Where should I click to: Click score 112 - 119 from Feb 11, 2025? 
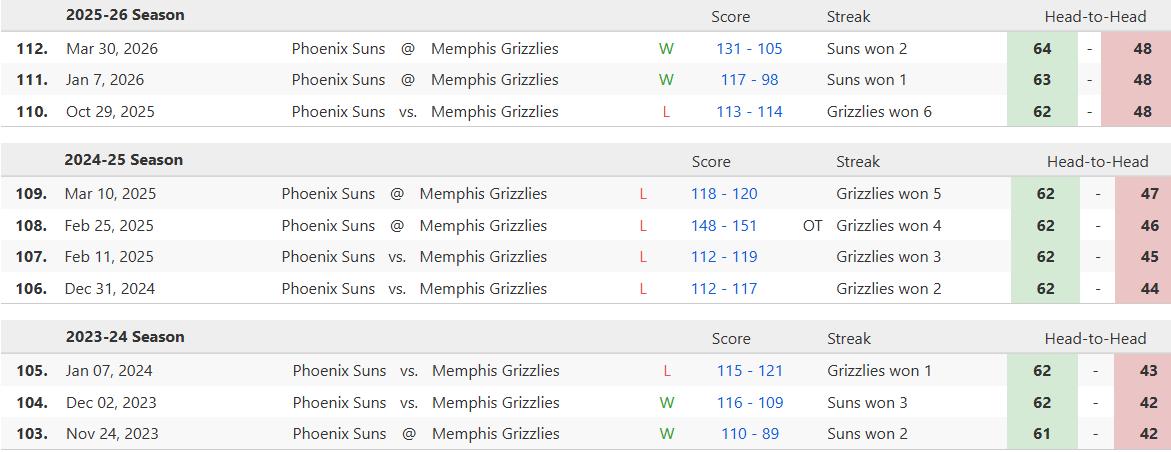click(x=724, y=257)
